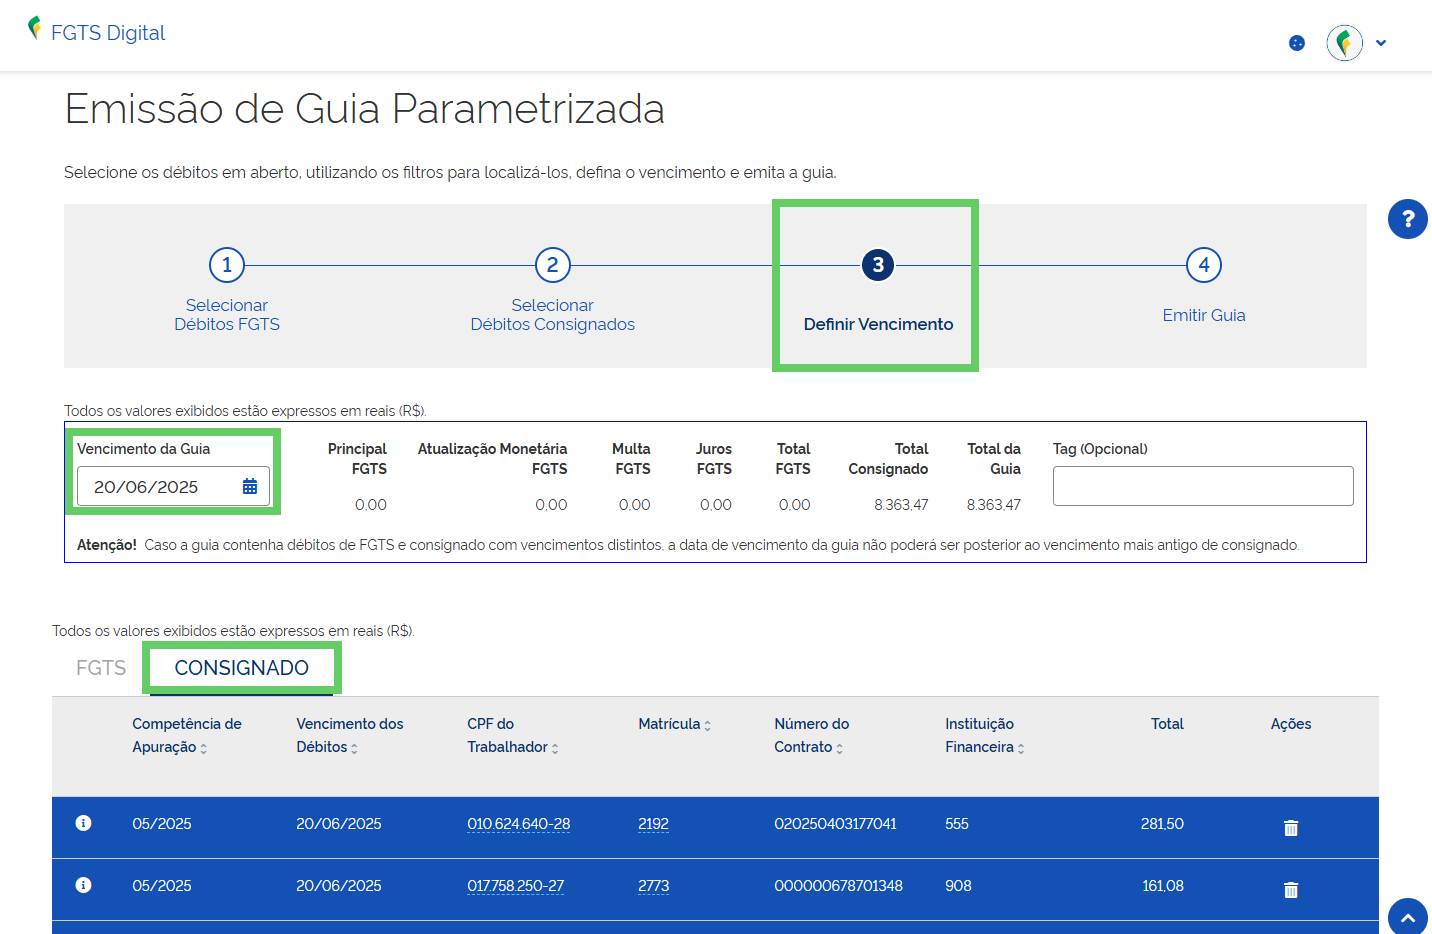
Task: Expand the user profile dropdown chevron
Action: tap(1381, 43)
